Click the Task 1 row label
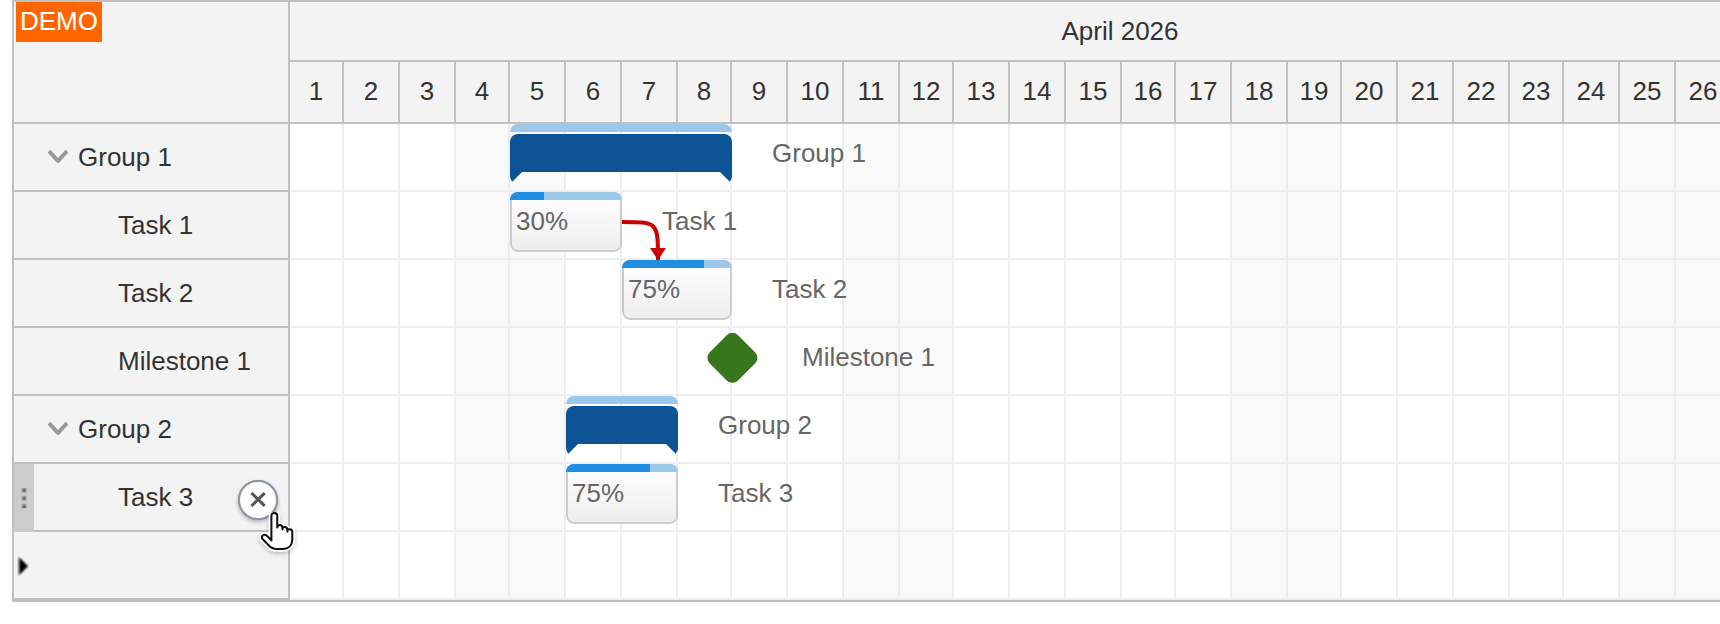The image size is (1720, 624). 155,225
